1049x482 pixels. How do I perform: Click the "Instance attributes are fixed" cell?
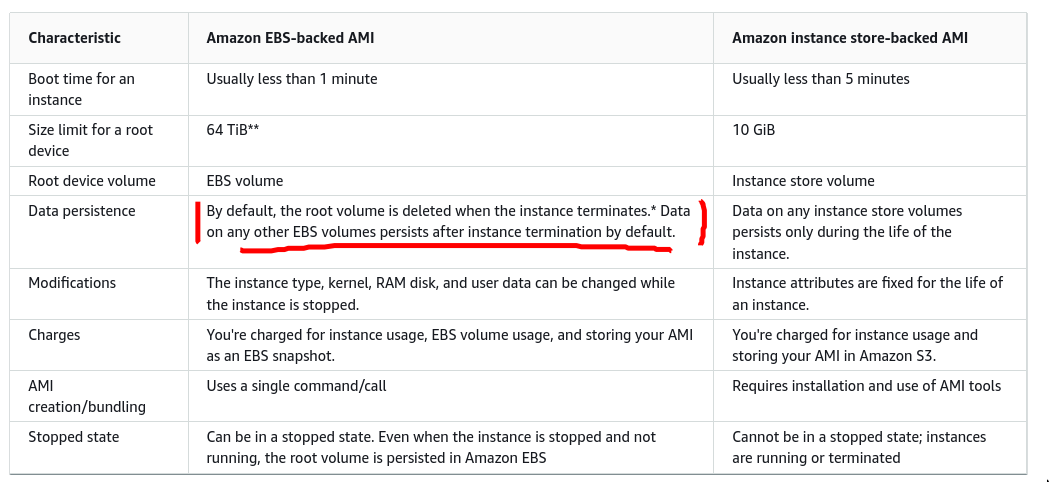[867, 293]
